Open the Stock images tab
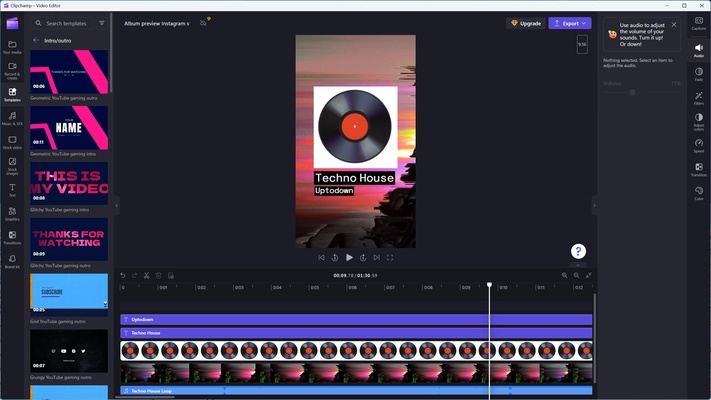Image resolution: width=711 pixels, height=400 pixels. point(12,166)
